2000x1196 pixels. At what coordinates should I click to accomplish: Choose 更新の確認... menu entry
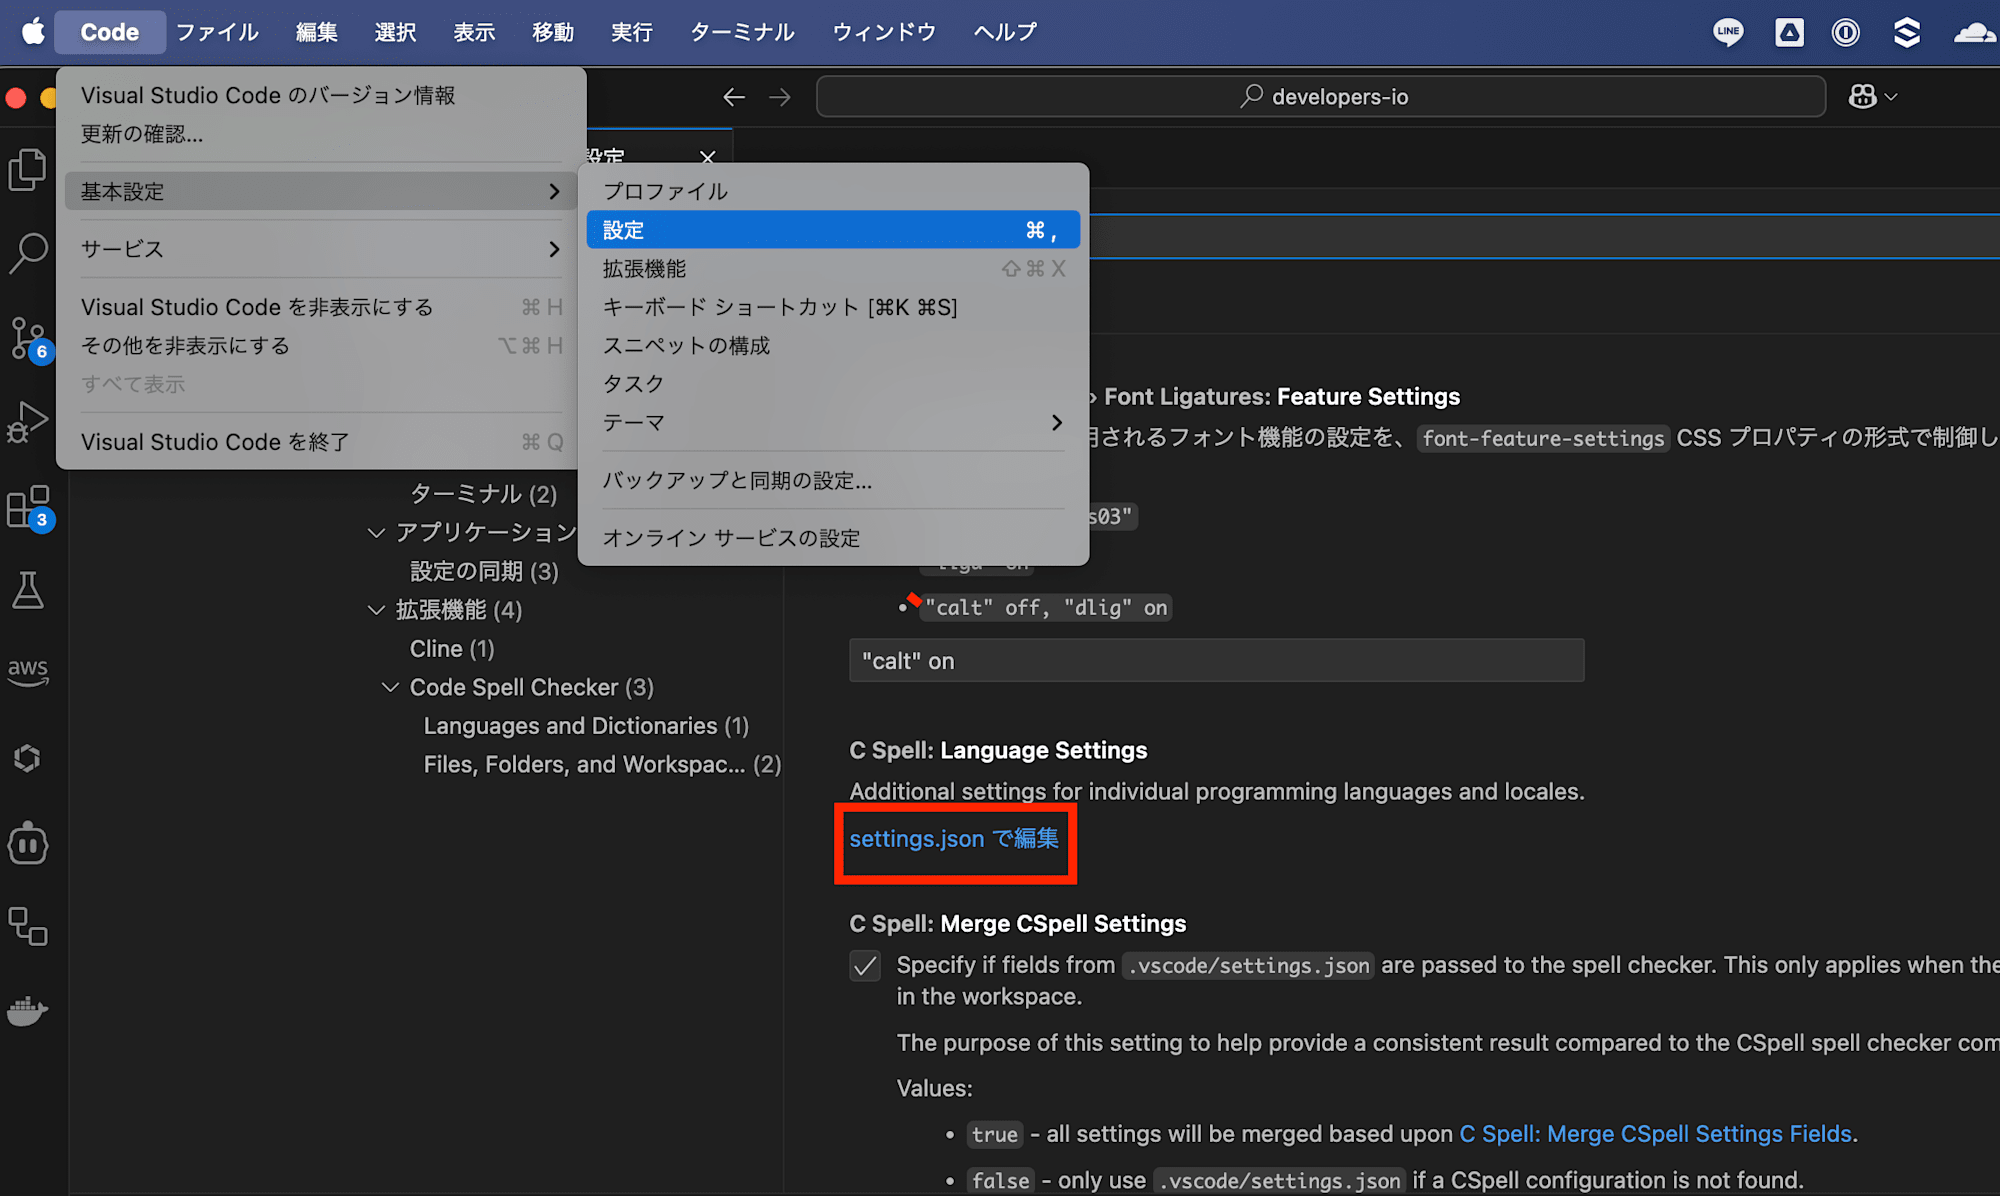[x=321, y=134]
